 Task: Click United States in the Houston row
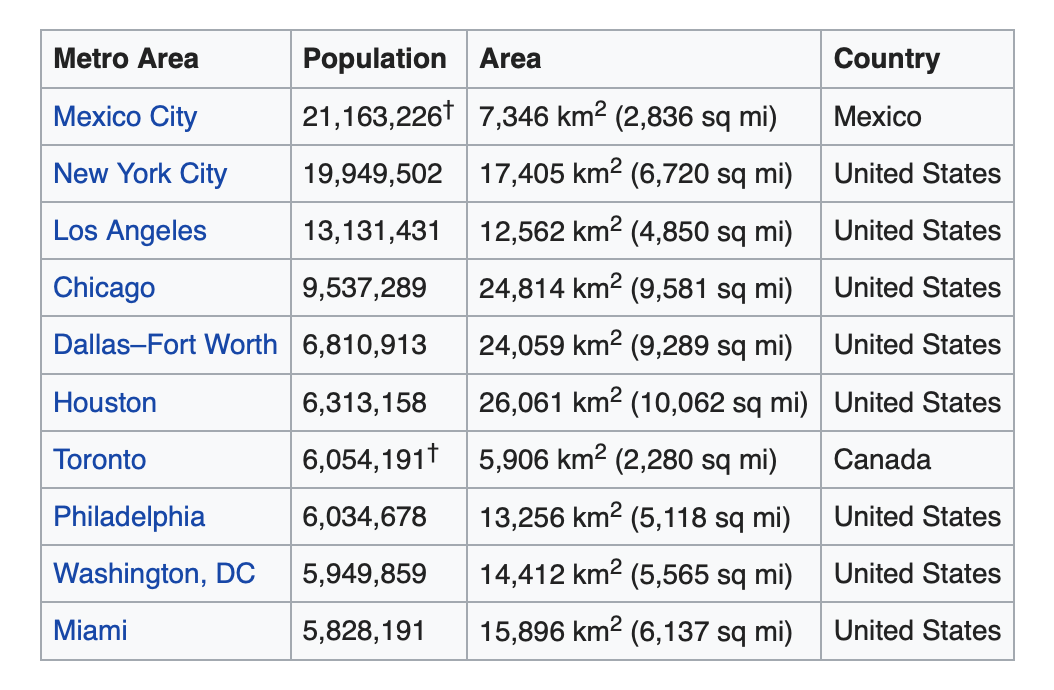[x=918, y=402]
